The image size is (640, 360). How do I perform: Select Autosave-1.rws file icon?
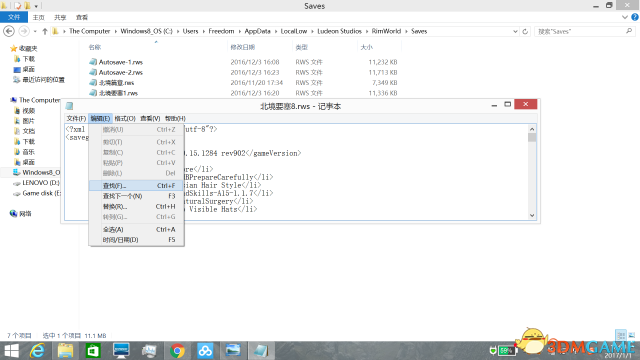[93, 62]
